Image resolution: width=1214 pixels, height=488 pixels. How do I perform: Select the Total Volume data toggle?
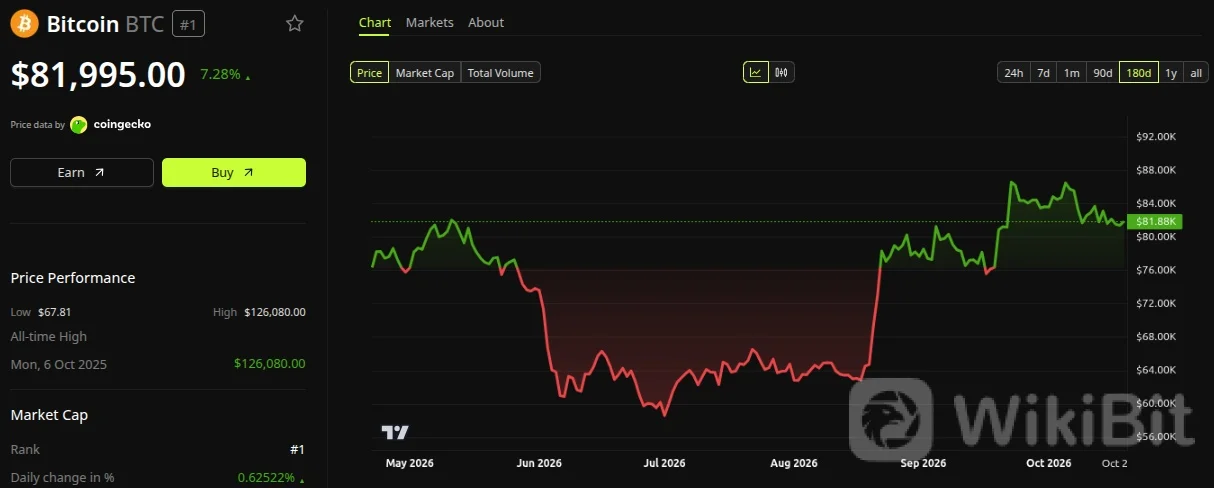(501, 72)
